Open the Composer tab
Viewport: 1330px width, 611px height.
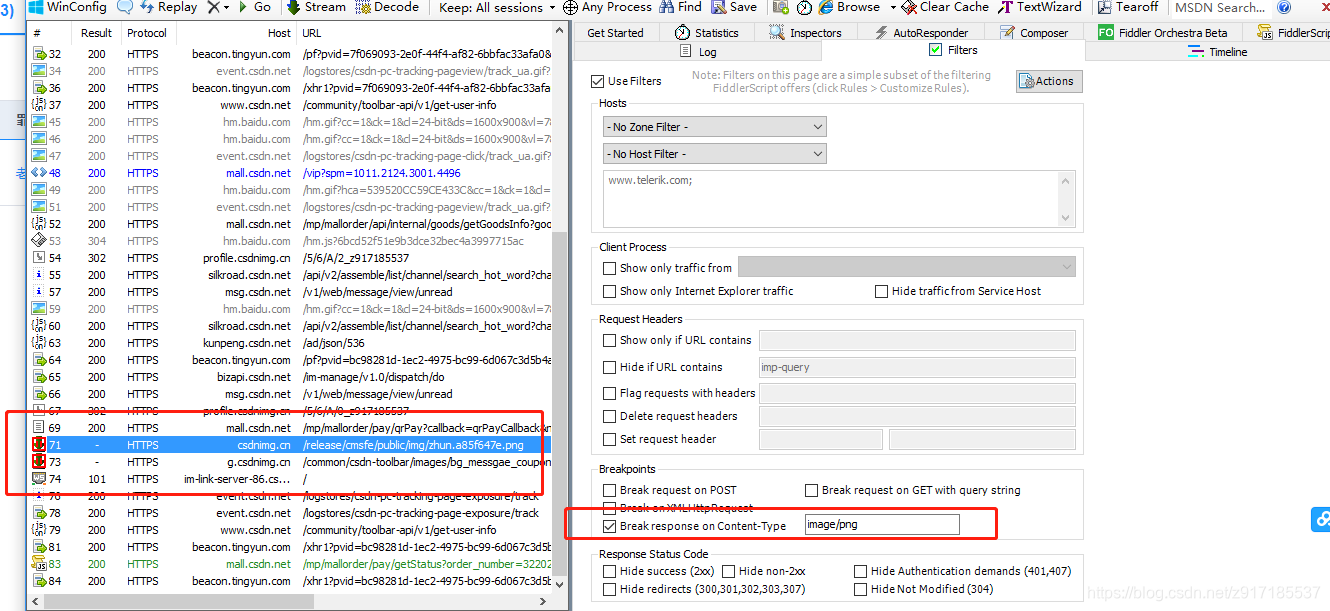[1033, 33]
